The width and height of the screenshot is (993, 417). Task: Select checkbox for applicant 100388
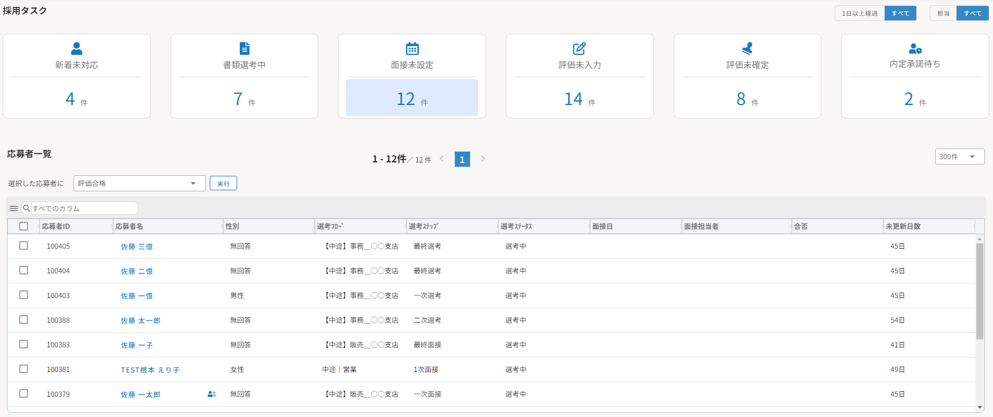coord(24,320)
